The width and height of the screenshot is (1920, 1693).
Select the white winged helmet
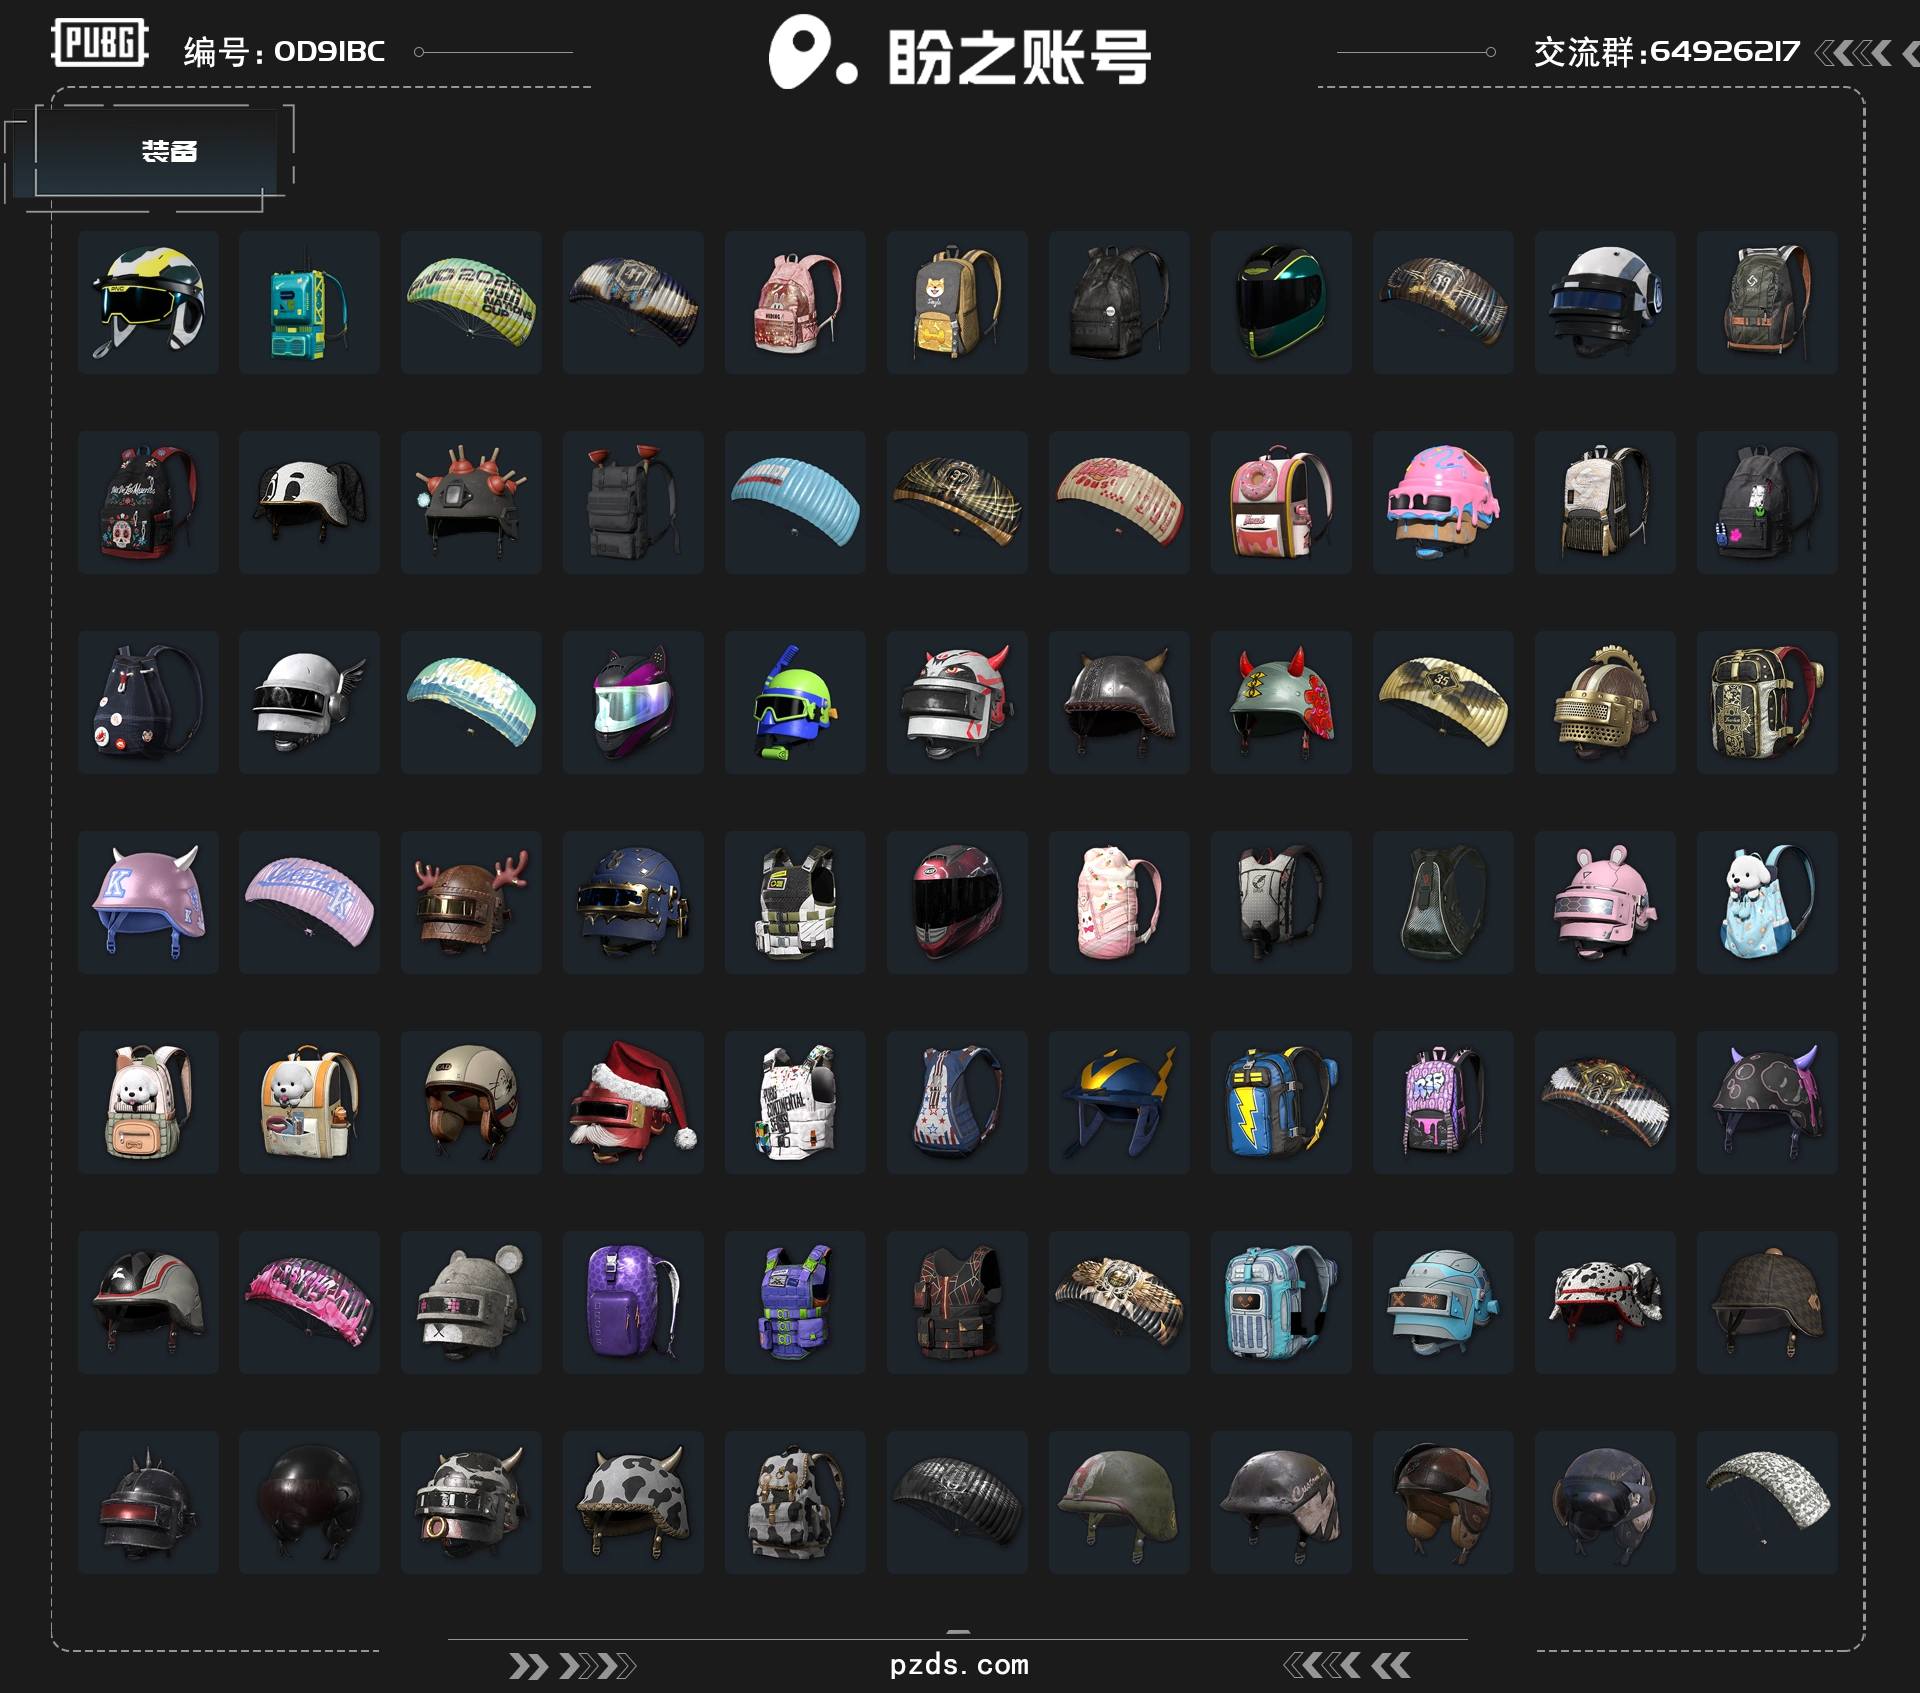pos(309,702)
